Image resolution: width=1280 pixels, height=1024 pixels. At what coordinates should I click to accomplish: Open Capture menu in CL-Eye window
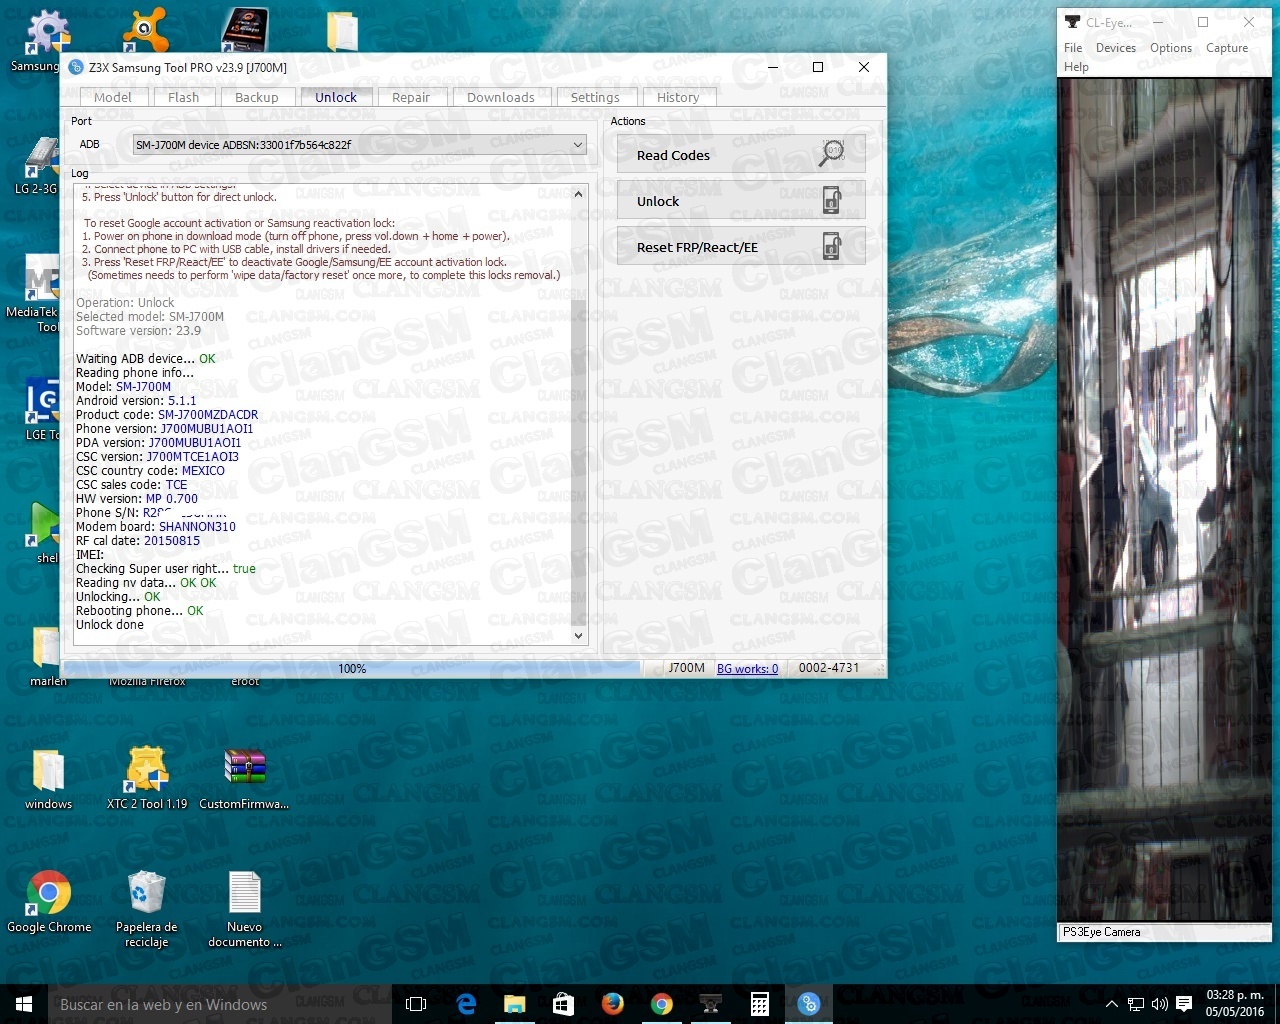click(1227, 48)
